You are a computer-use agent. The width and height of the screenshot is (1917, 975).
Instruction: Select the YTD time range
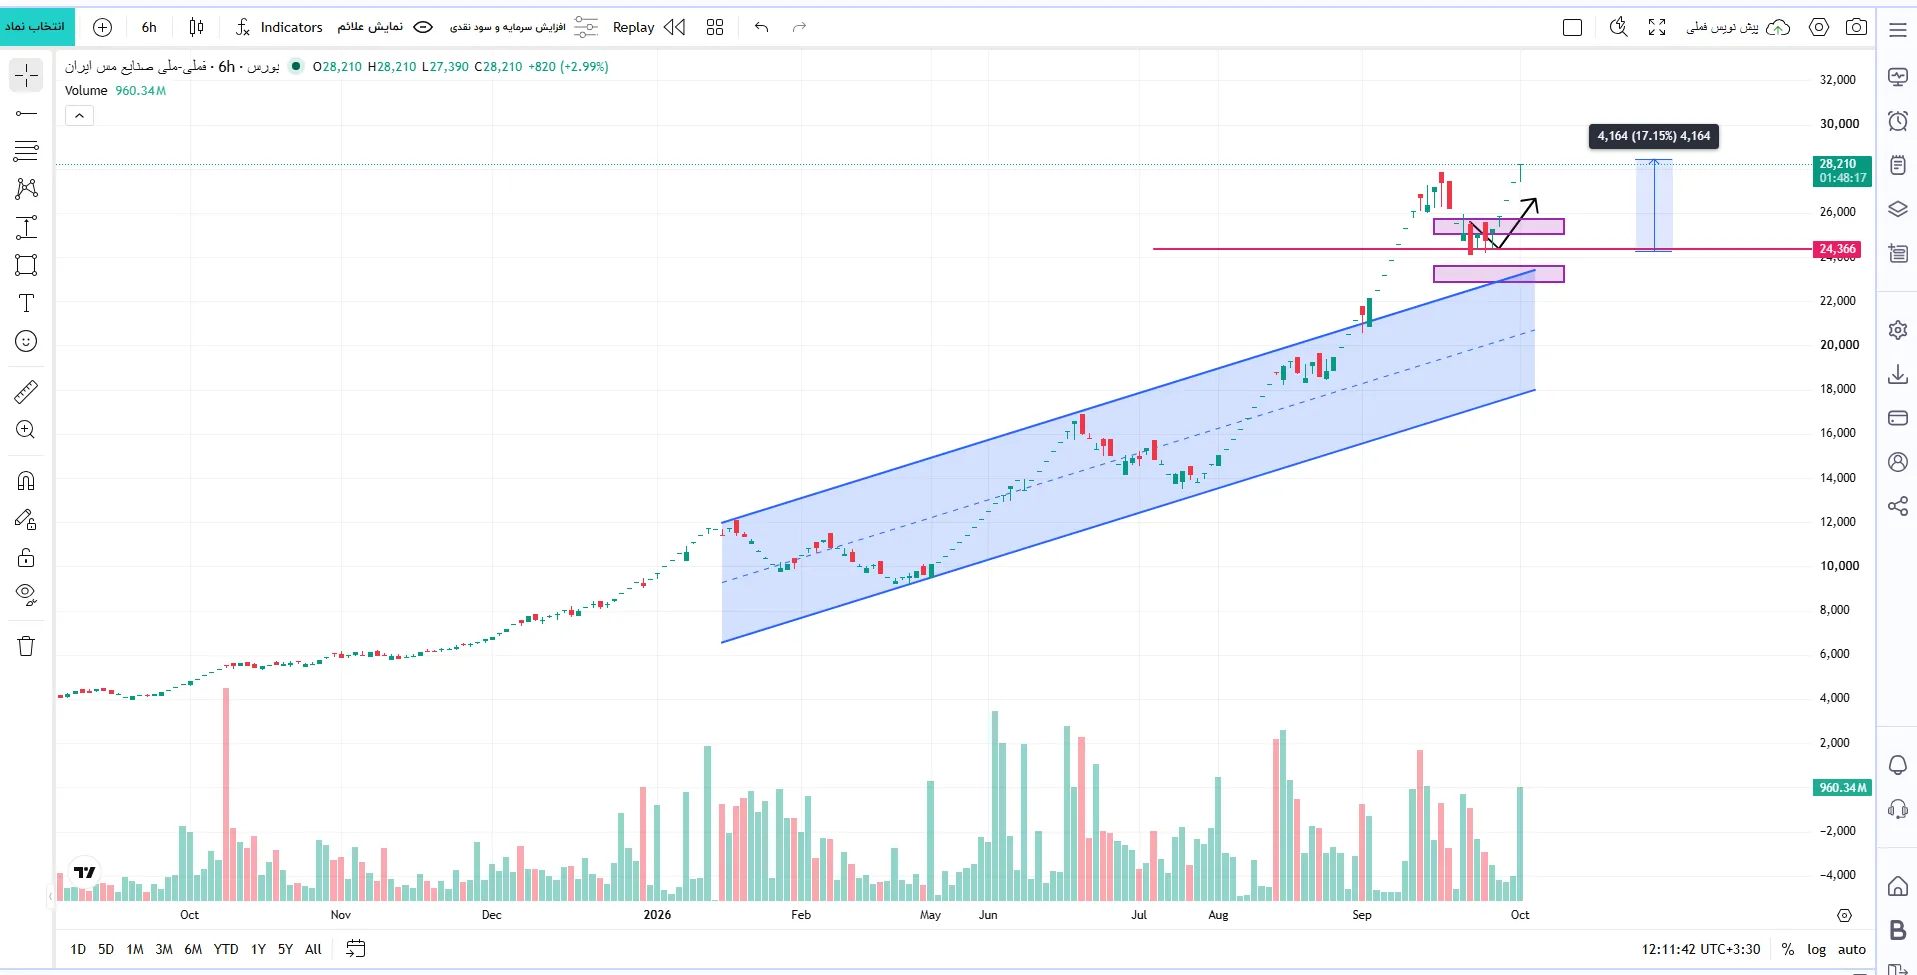226,949
